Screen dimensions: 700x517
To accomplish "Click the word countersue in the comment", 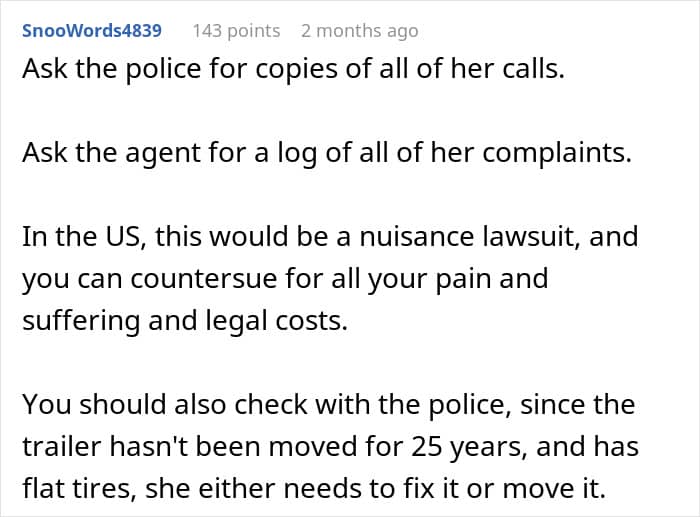I will 204,279.
